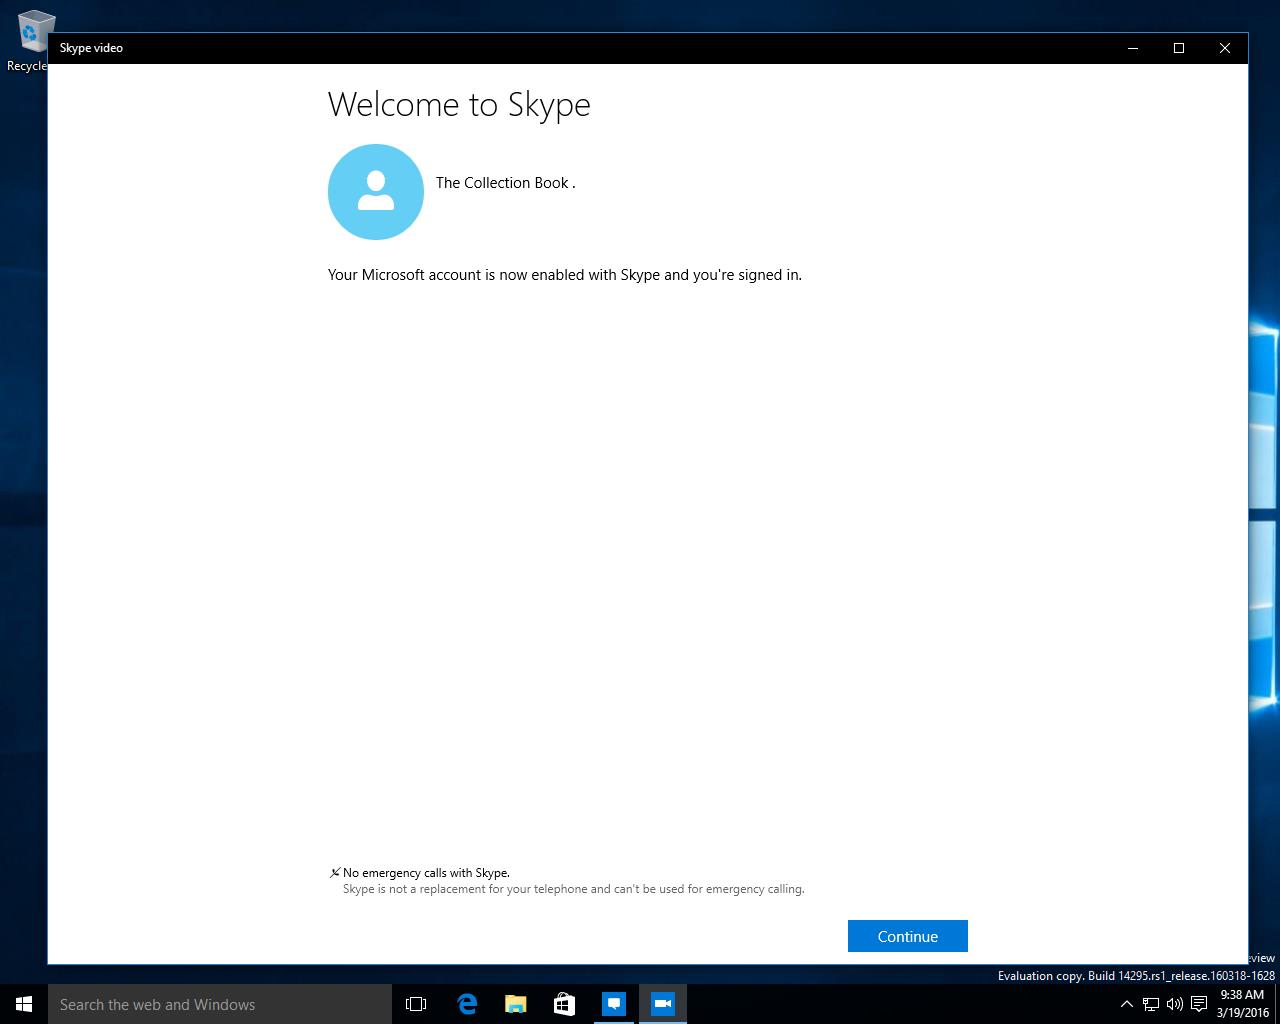The width and height of the screenshot is (1280, 1024).
Task: Open Task View from the taskbar
Action: tap(416, 1004)
